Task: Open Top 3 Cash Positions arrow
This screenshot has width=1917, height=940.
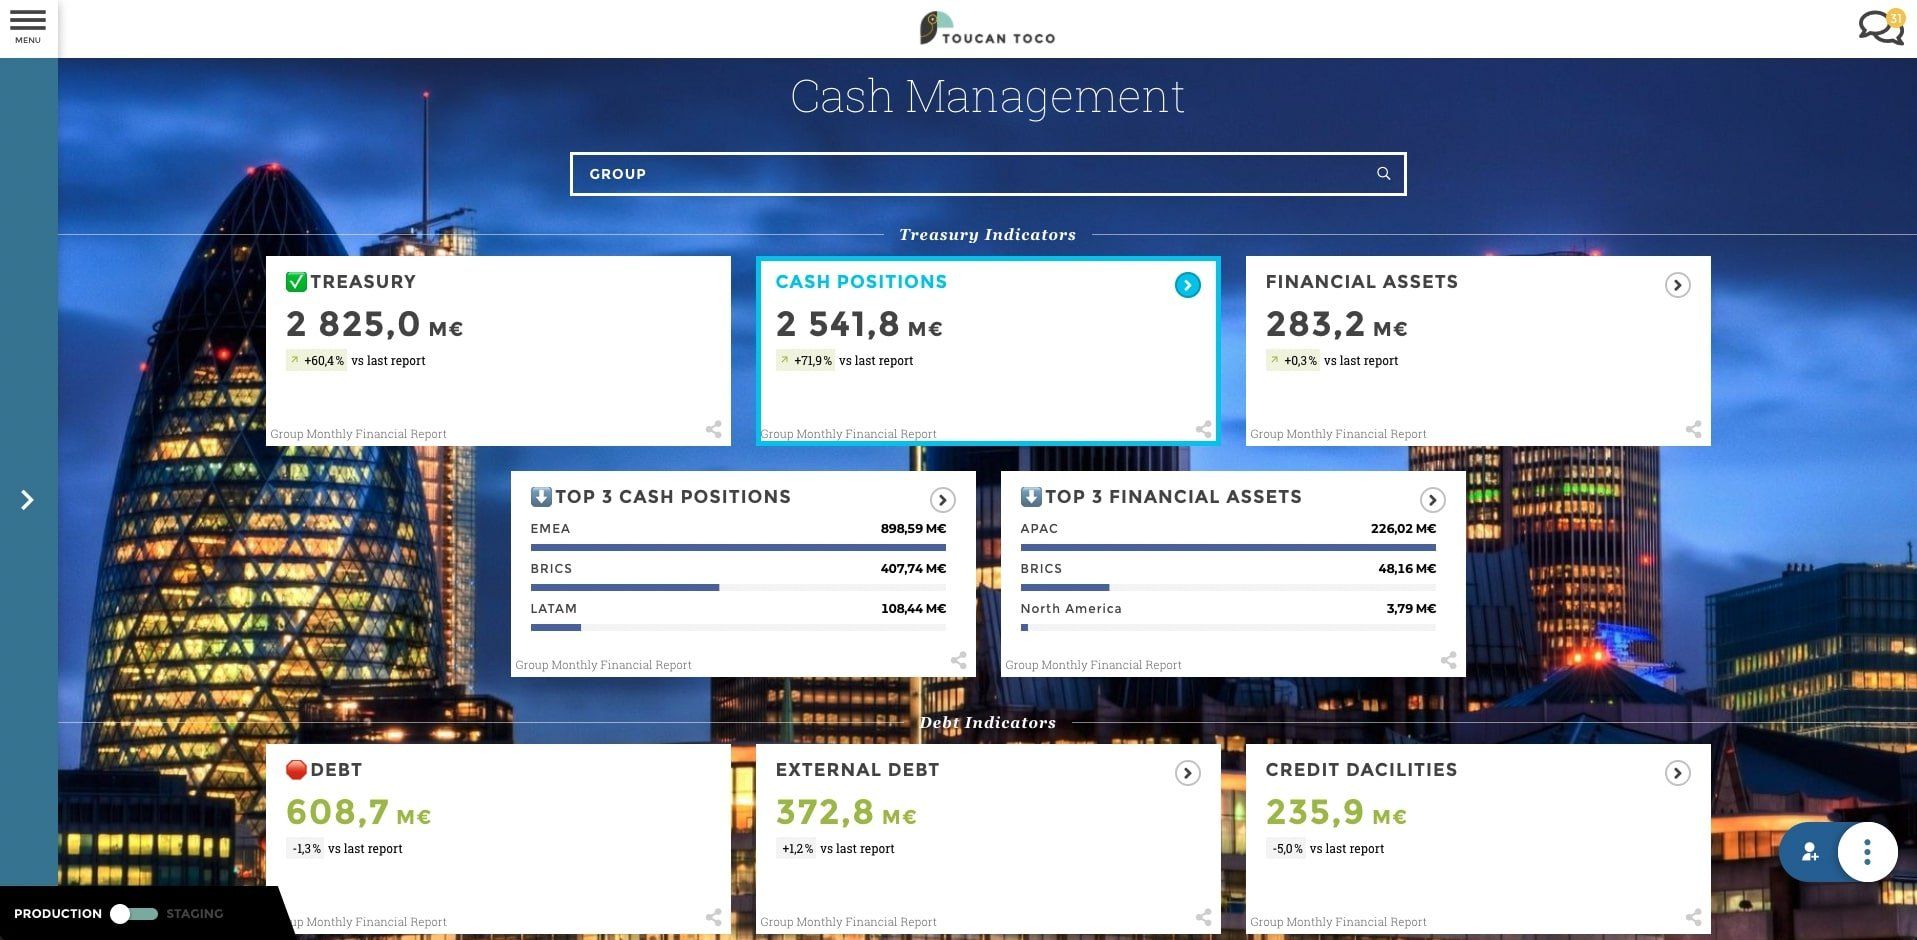Action: [x=942, y=500]
